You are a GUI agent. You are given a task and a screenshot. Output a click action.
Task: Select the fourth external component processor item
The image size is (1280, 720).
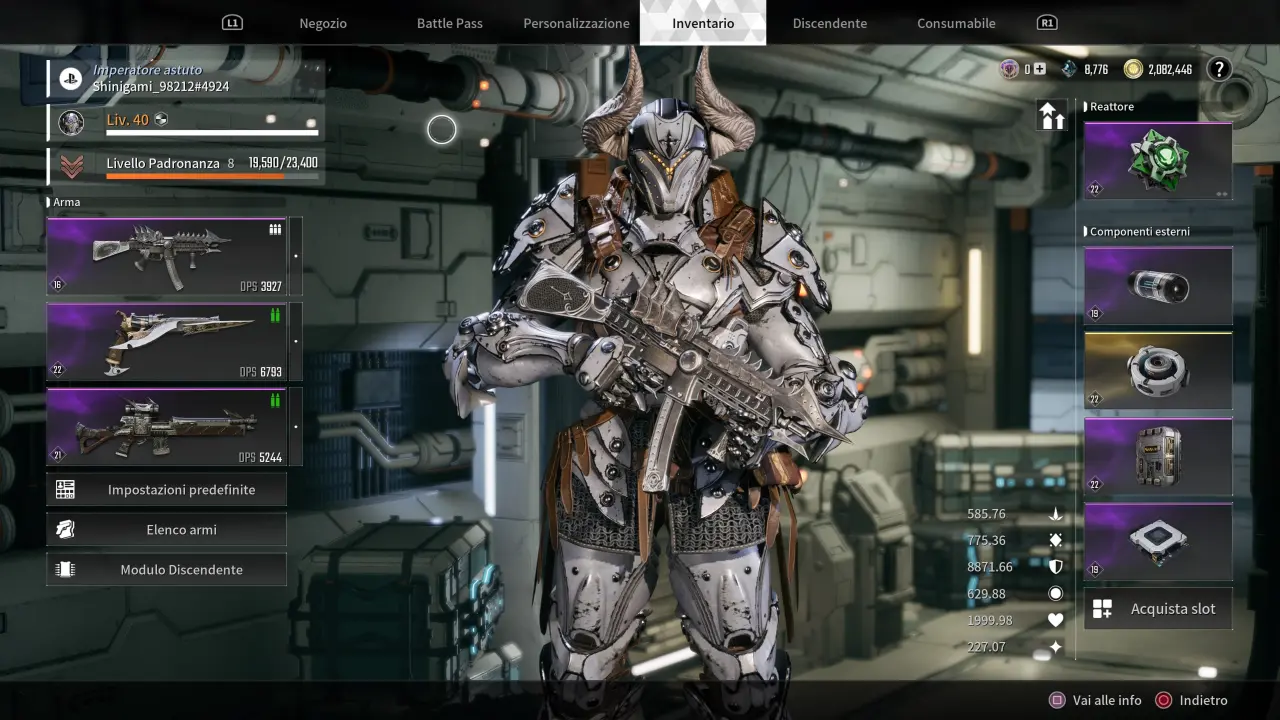click(x=1158, y=542)
